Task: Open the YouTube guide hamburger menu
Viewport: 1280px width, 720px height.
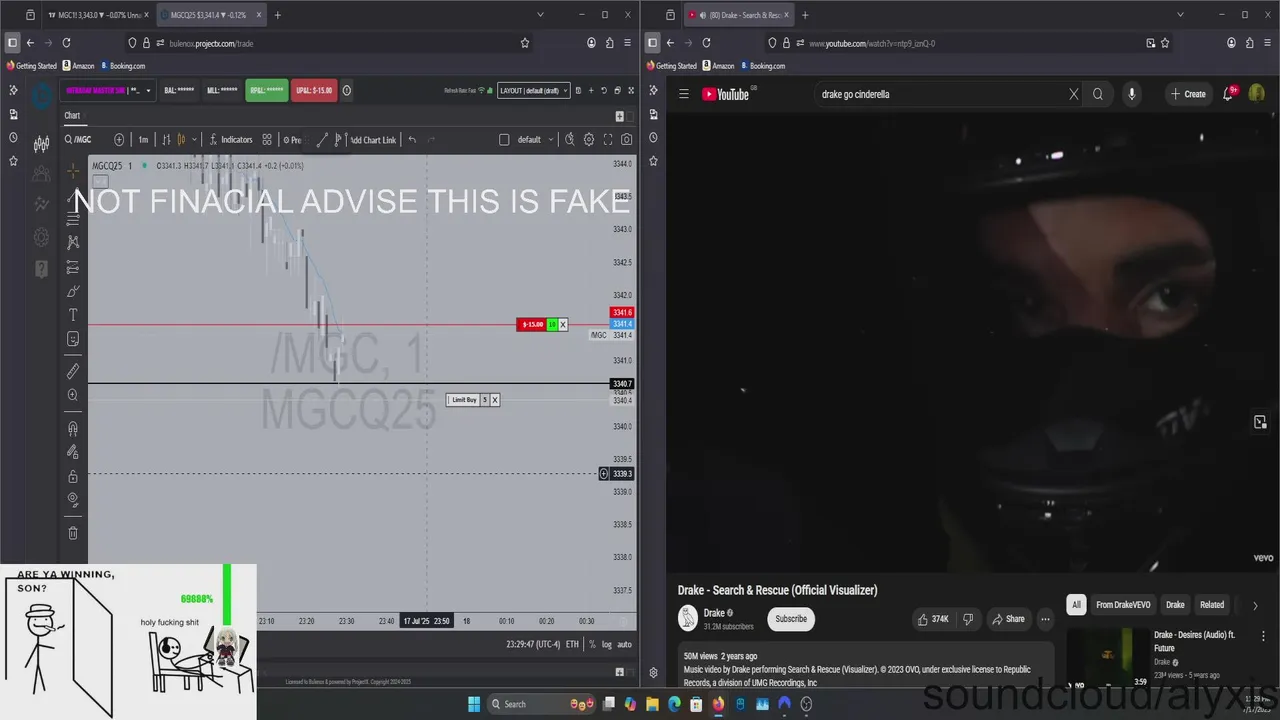Action: 684,94
